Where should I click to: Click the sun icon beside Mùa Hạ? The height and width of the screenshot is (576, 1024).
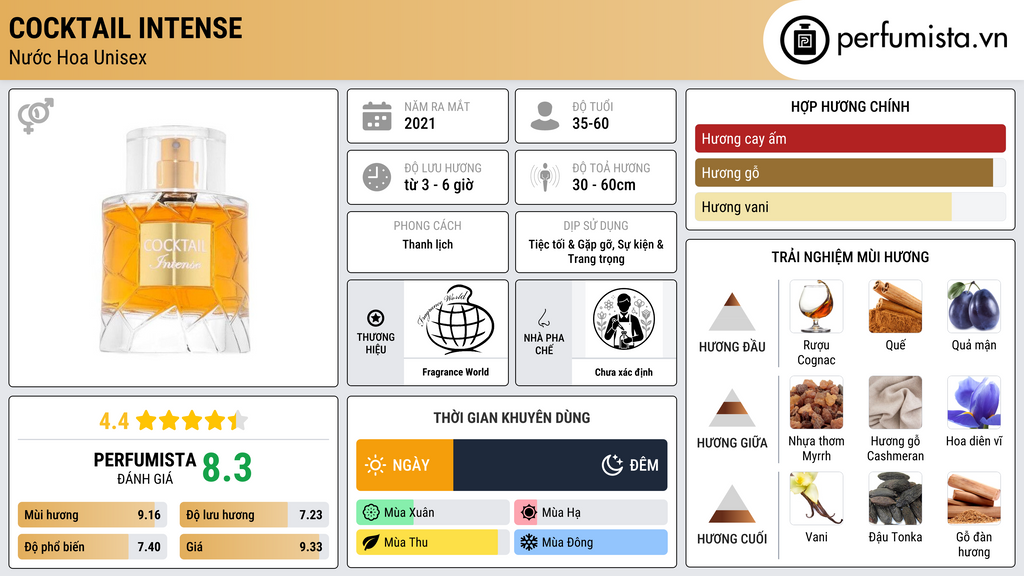[529, 513]
